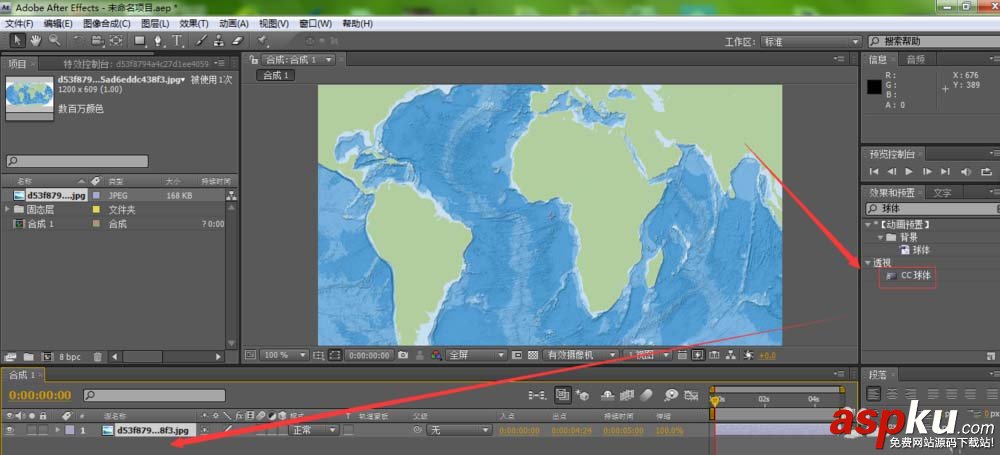Click the current-time indicator on the timeline ruler
The width and height of the screenshot is (1000, 455).
tap(714, 401)
